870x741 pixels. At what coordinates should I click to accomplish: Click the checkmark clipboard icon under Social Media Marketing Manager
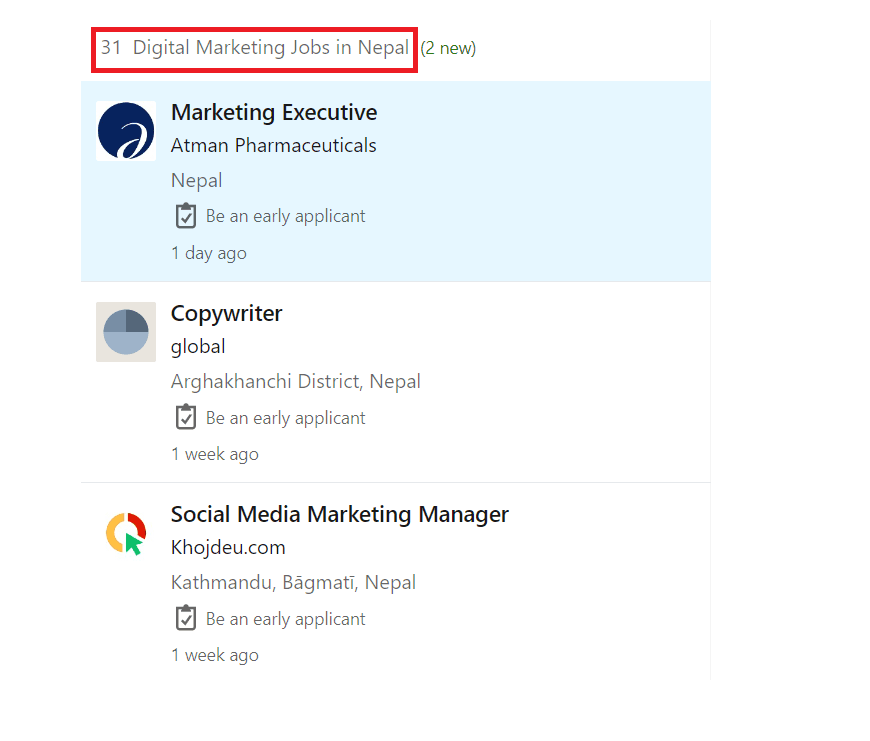186,618
